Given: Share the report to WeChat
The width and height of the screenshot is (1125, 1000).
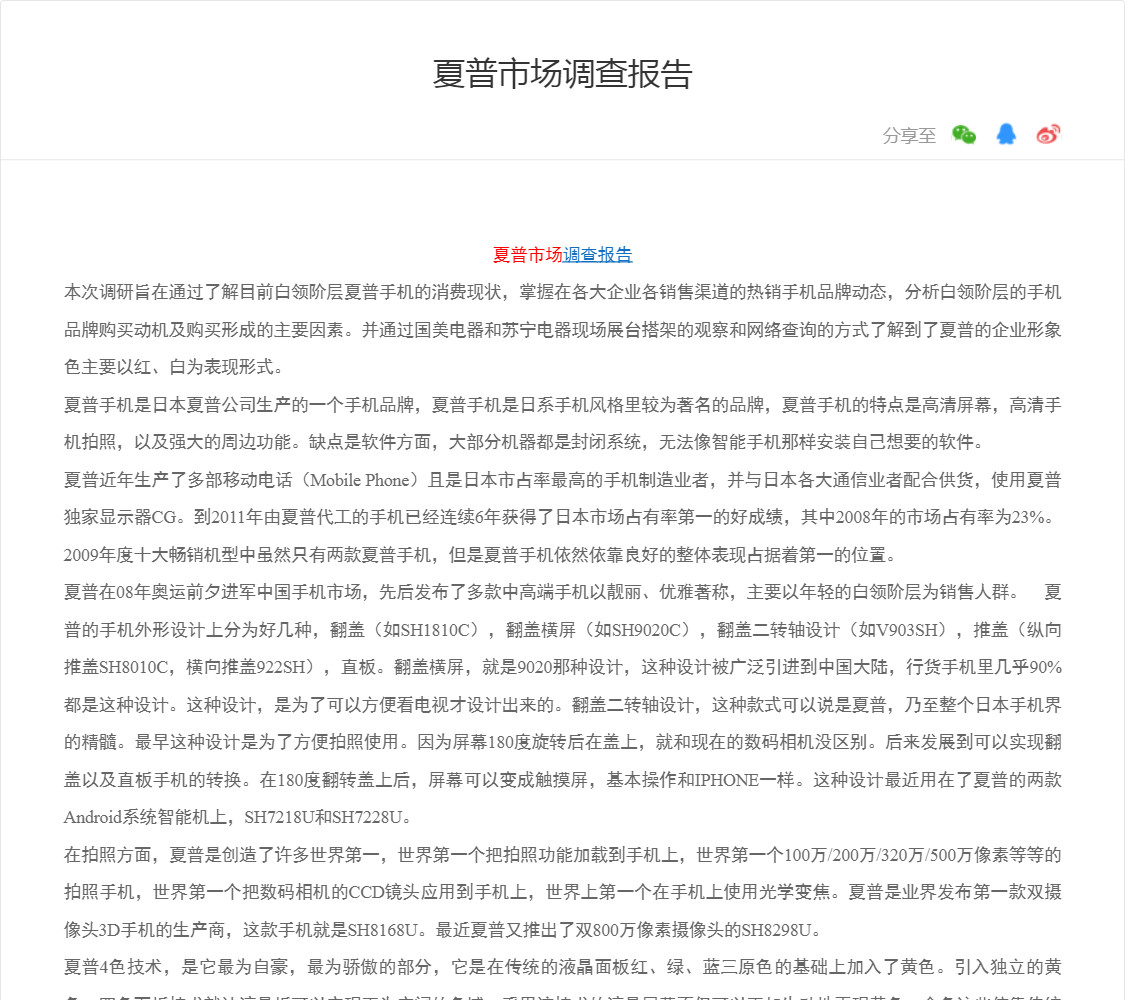Looking at the screenshot, I should click(964, 134).
